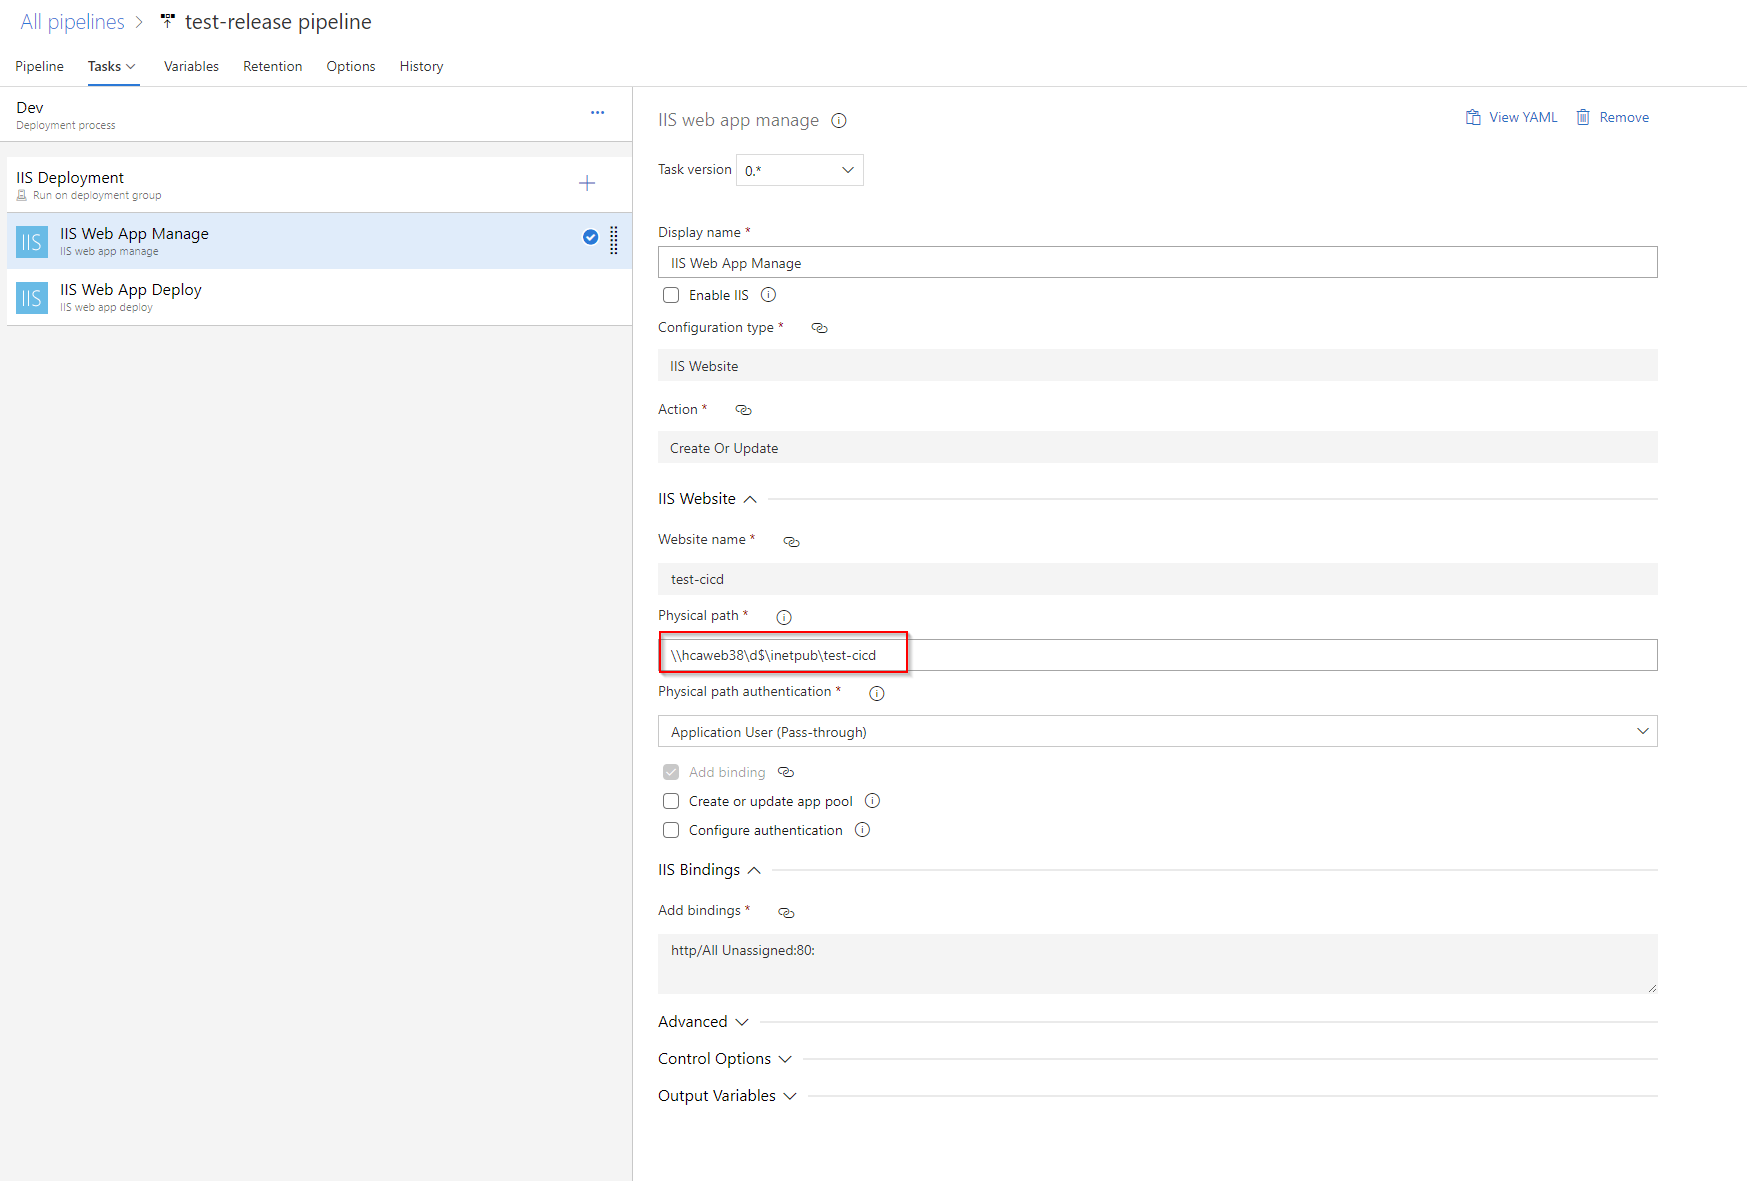Screen dimensions: 1747x1181
Task: Click the Physical path input field
Action: click(1157, 655)
